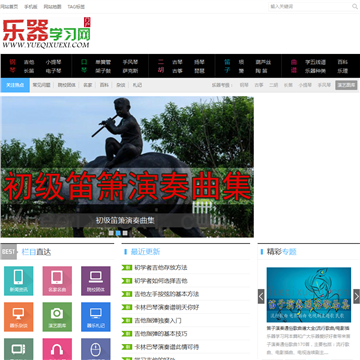Select the third banner slide dot
This screenshot has width=360, height=360.
(x=125, y=233)
